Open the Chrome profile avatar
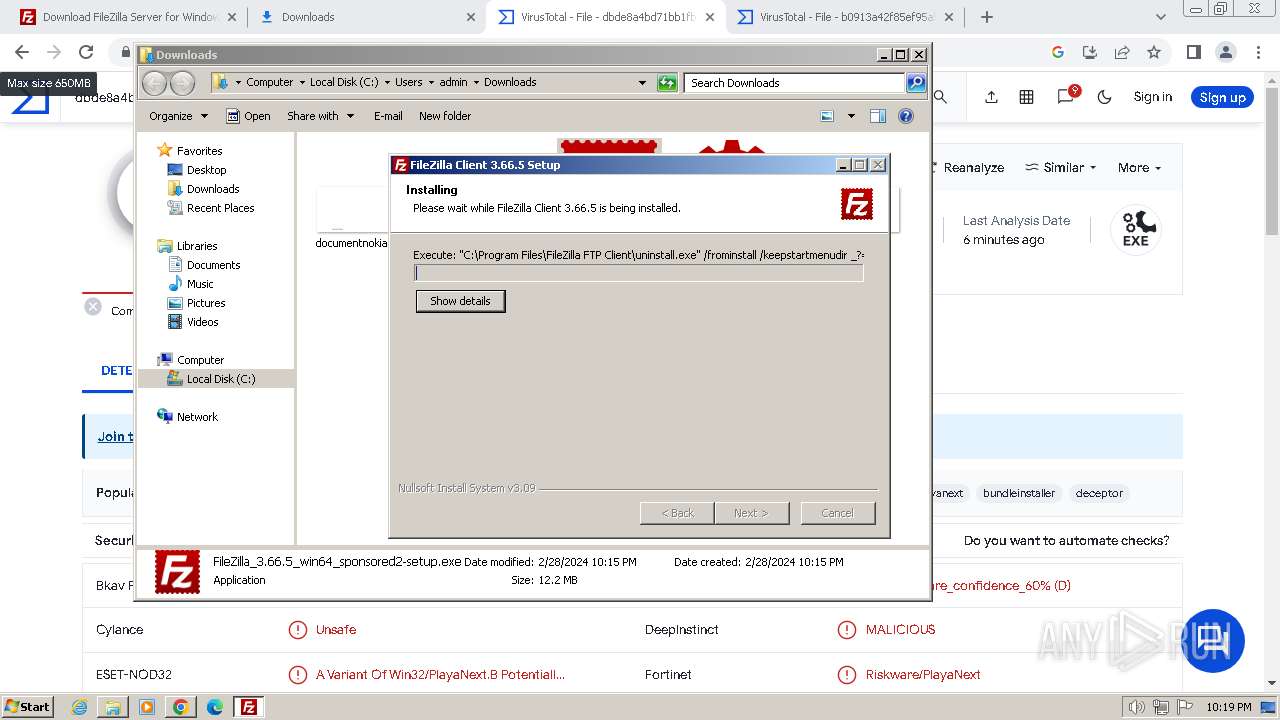Image resolution: width=1280 pixels, height=720 pixels. point(1226,52)
